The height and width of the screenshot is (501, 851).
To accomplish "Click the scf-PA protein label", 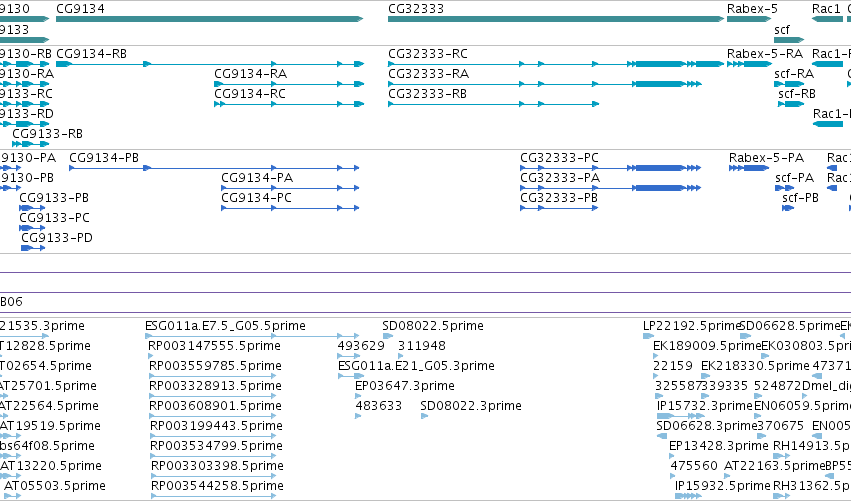I will (795, 178).
